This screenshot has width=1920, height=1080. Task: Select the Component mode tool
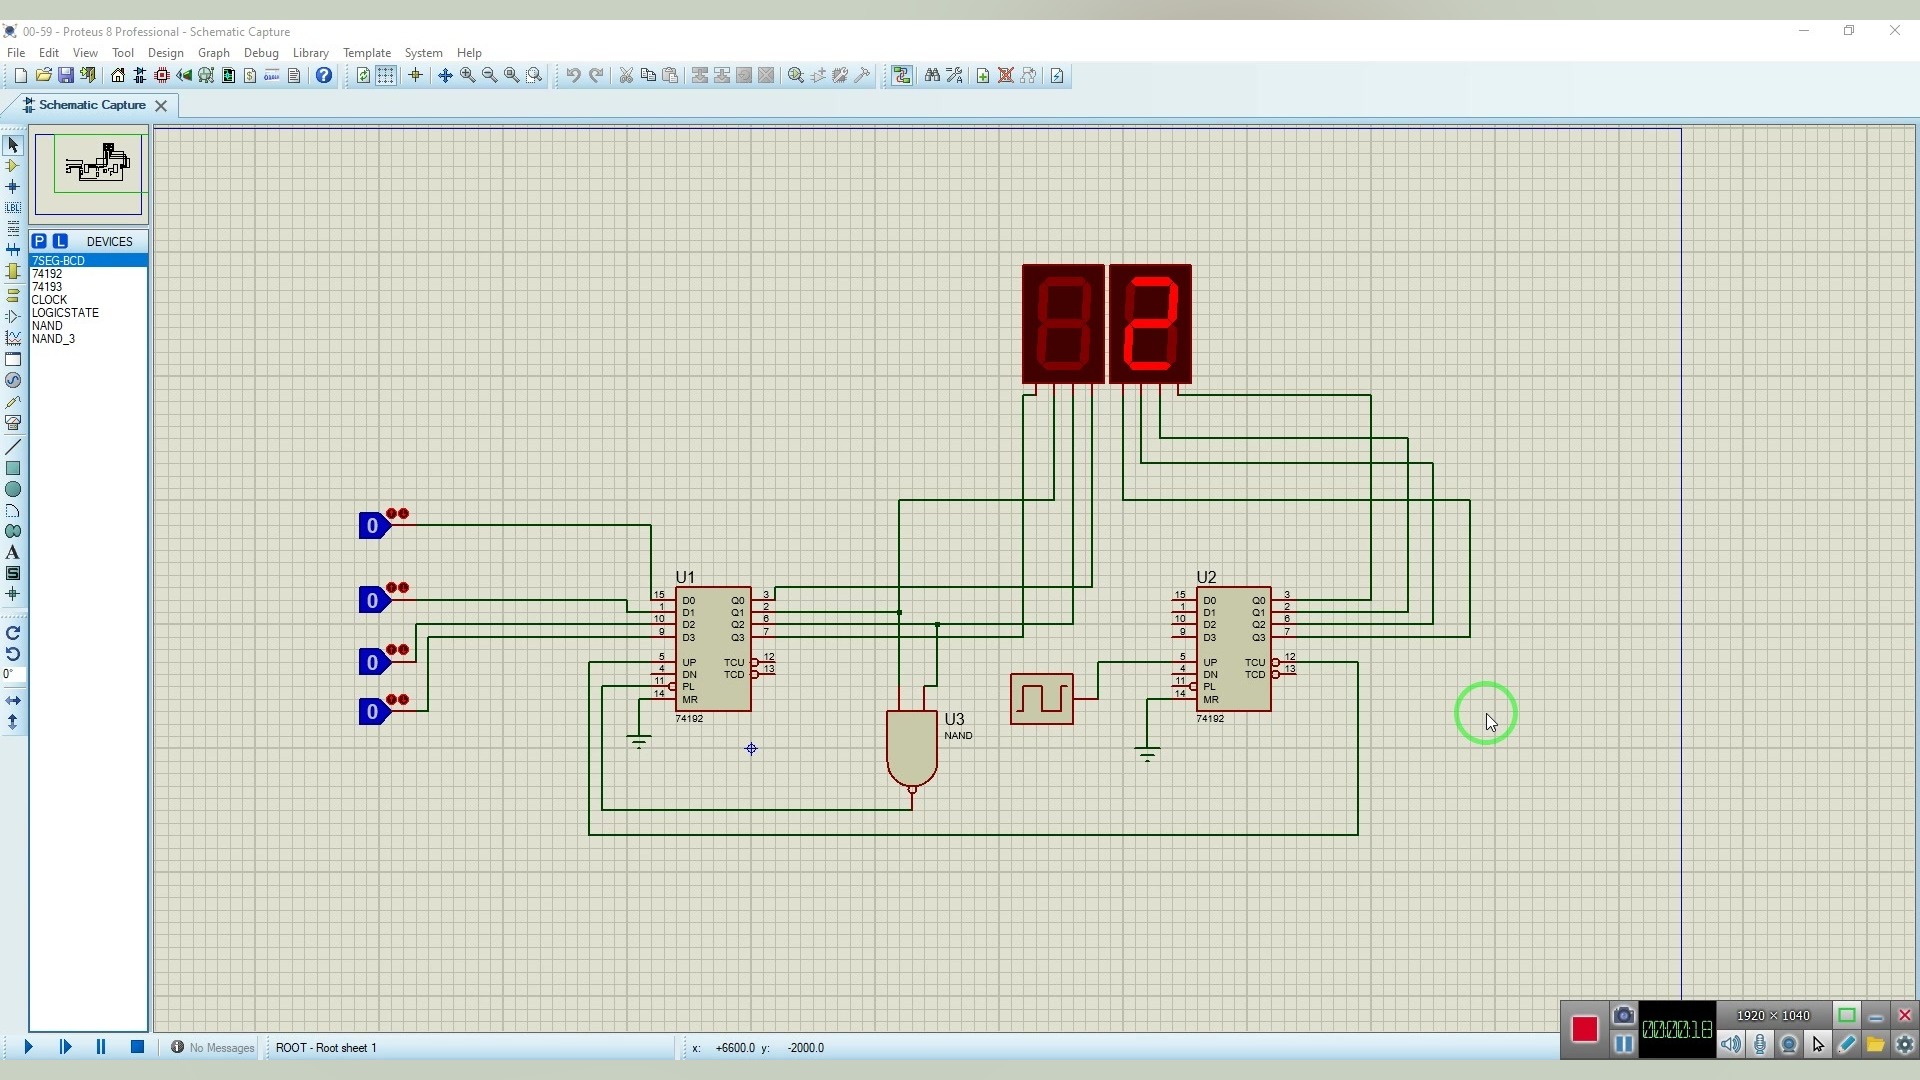pyautogui.click(x=13, y=166)
